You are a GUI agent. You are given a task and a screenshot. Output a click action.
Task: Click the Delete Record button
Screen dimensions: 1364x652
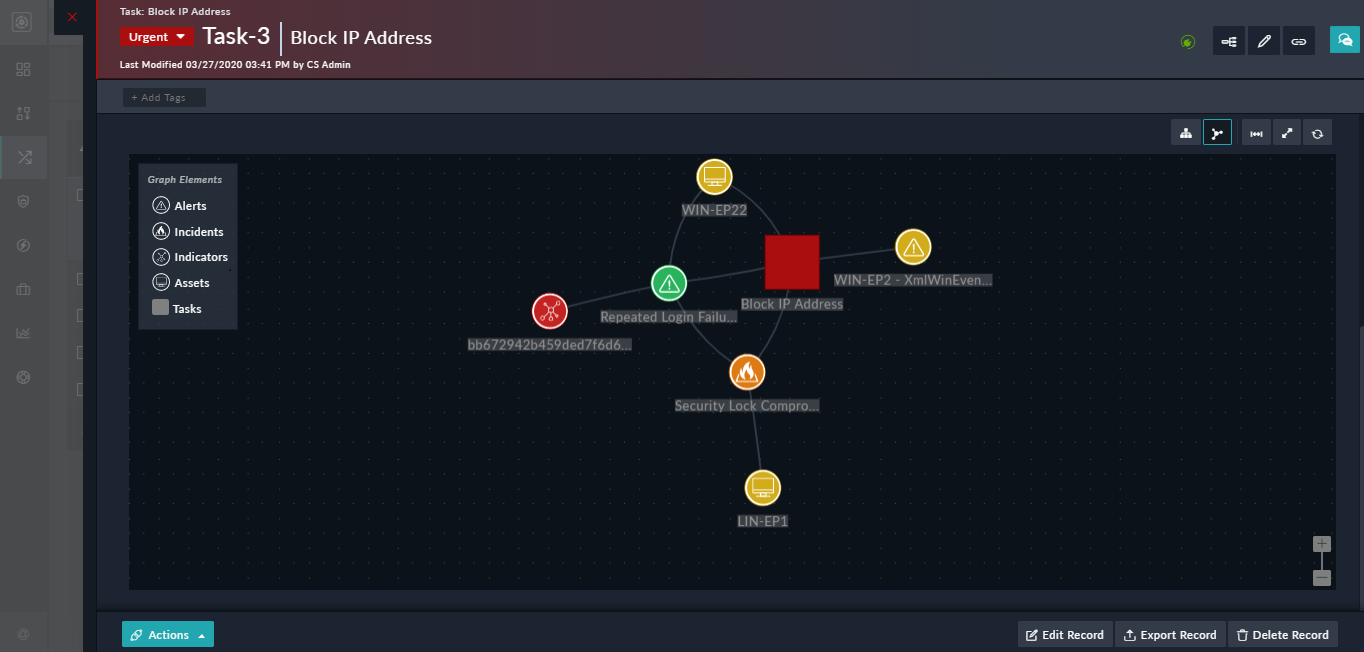[1283, 634]
